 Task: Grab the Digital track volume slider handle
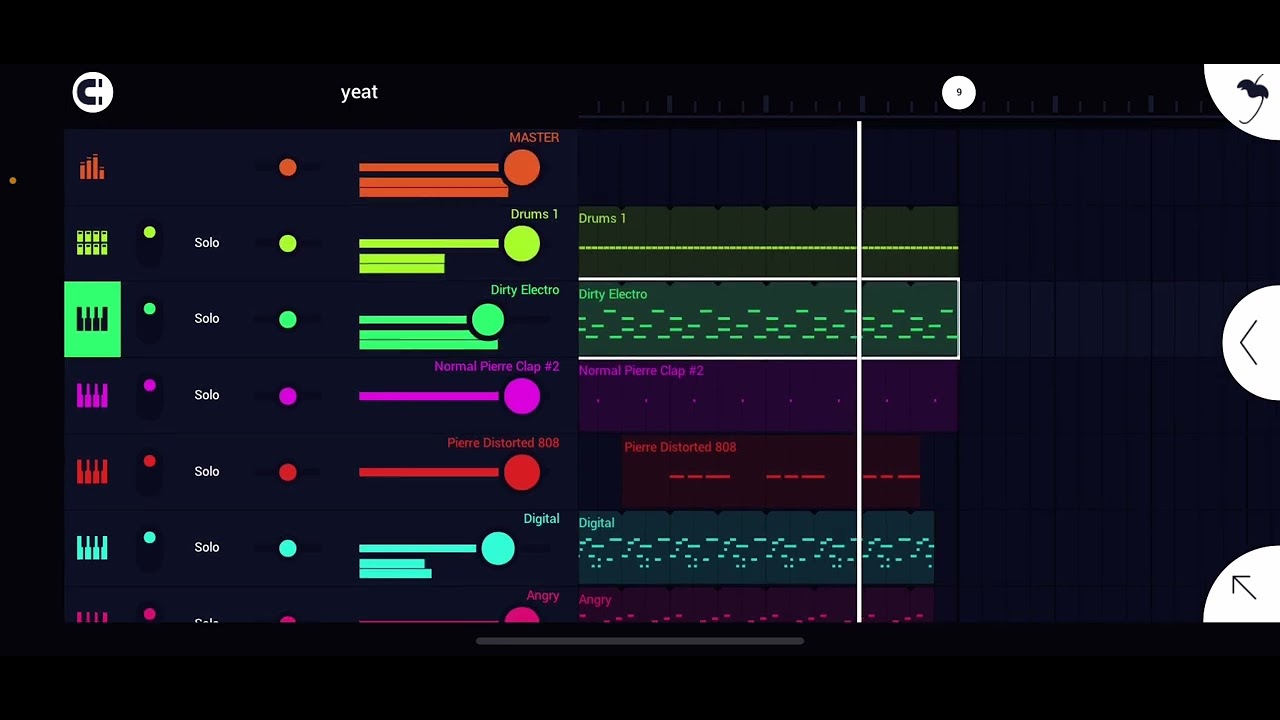[498, 548]
